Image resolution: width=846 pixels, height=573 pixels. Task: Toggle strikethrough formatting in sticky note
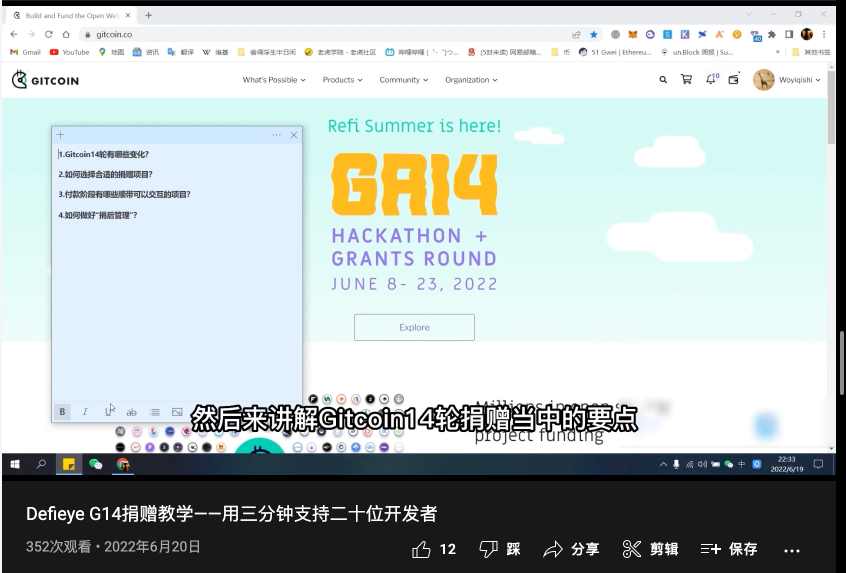(x=131, y=412)
